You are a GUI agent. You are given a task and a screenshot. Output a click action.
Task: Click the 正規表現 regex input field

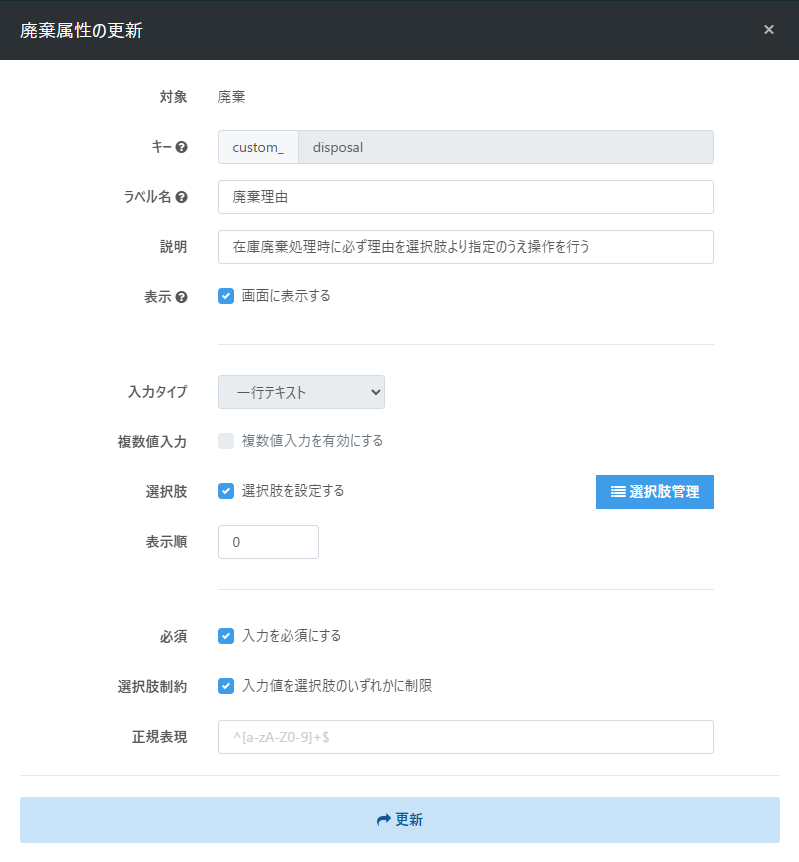(466, 737)
